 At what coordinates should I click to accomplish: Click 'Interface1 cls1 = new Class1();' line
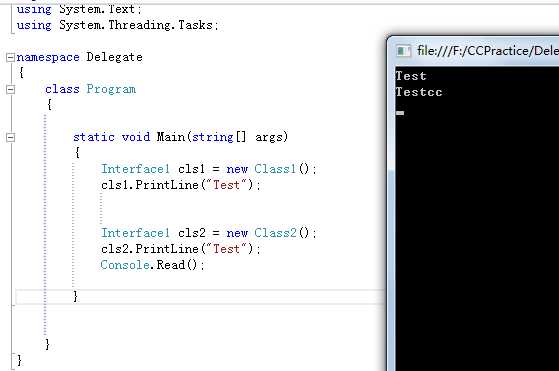coord(209,169)
